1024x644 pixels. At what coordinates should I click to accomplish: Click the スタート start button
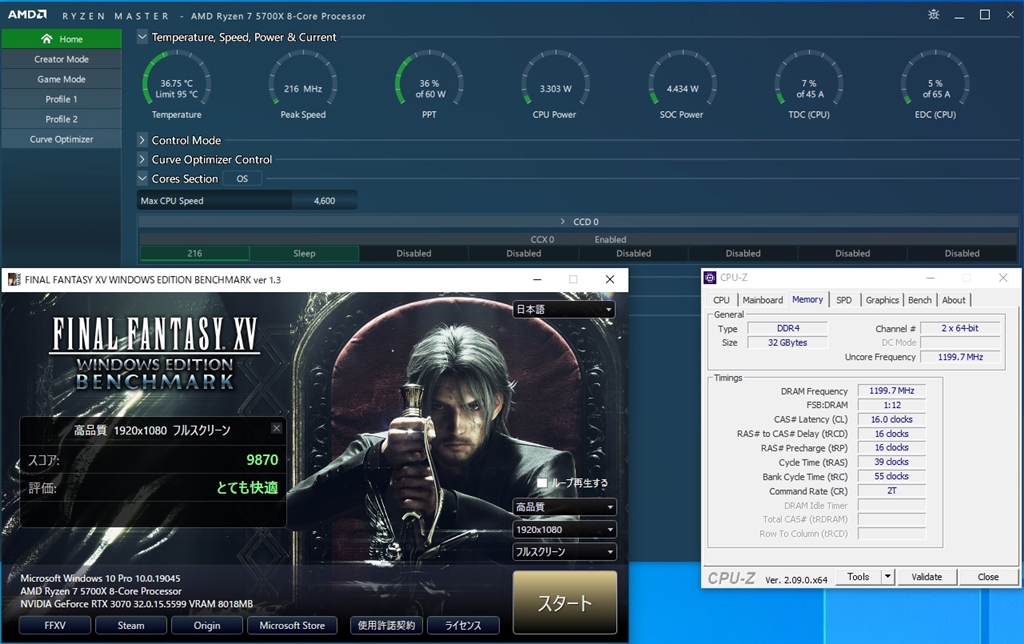point(565,602)
